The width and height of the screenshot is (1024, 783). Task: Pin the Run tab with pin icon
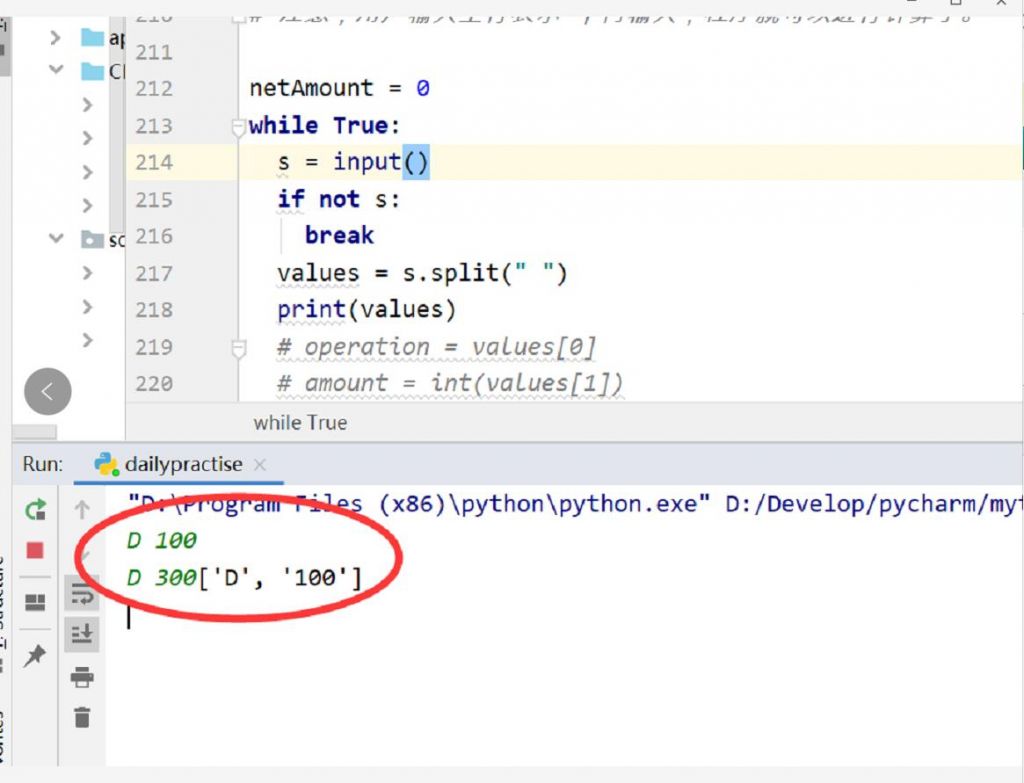(35, 656)
